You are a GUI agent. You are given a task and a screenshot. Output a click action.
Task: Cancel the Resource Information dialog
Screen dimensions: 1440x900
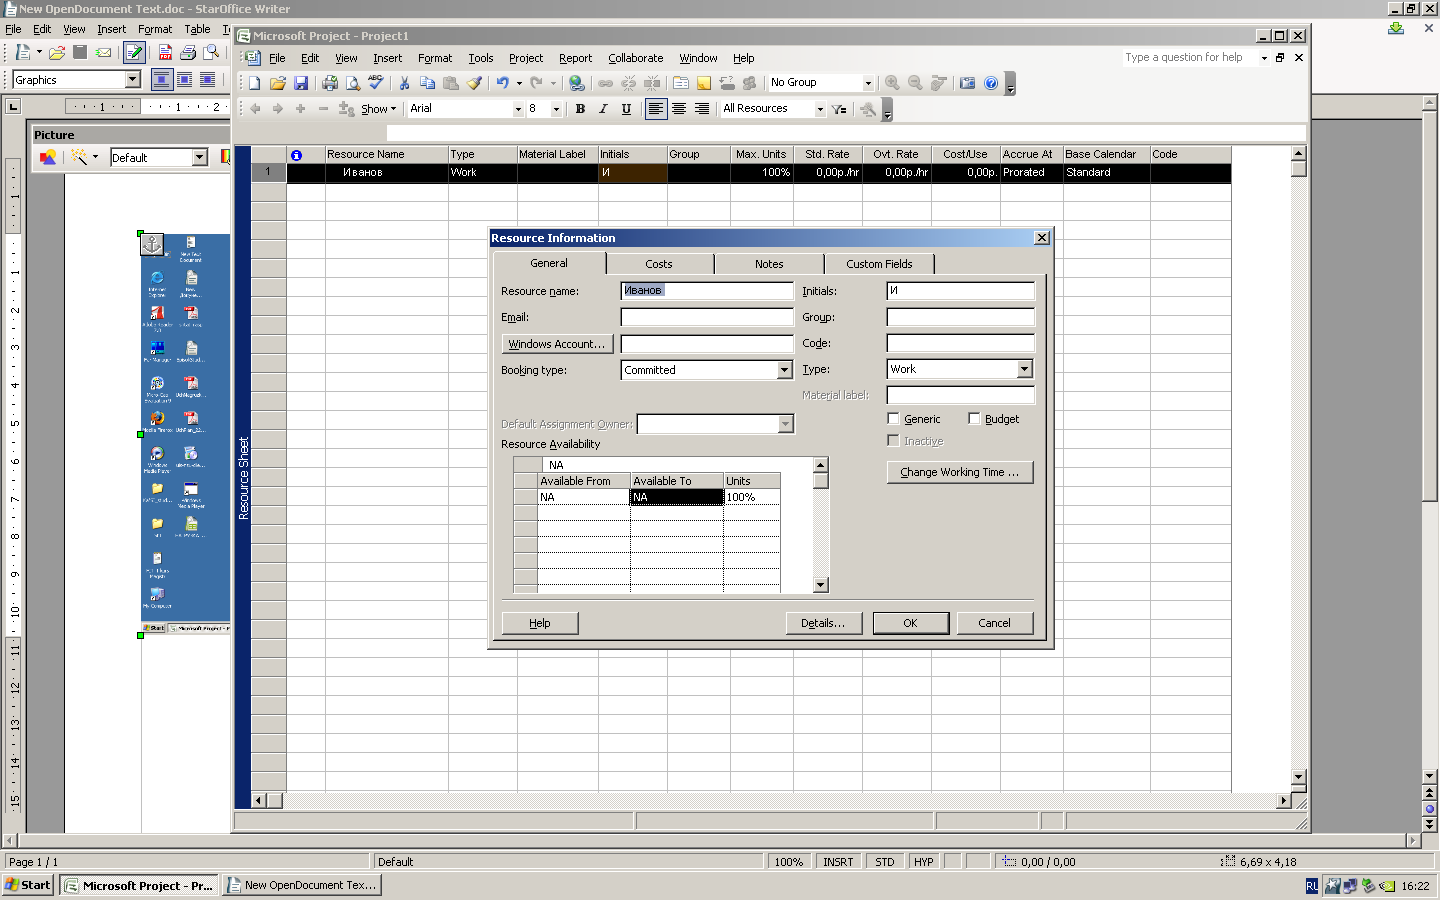[x=994, y=623]
